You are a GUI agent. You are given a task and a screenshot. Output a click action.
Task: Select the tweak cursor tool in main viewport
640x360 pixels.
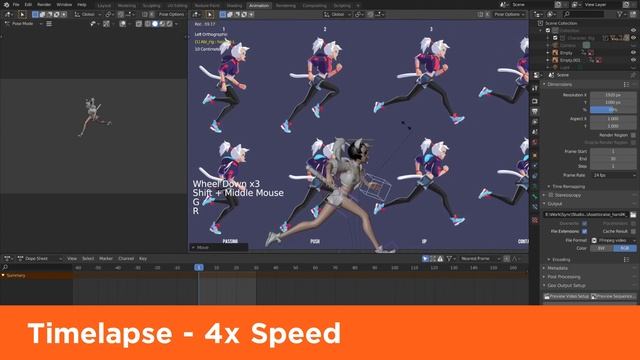[x=209, y=14]
